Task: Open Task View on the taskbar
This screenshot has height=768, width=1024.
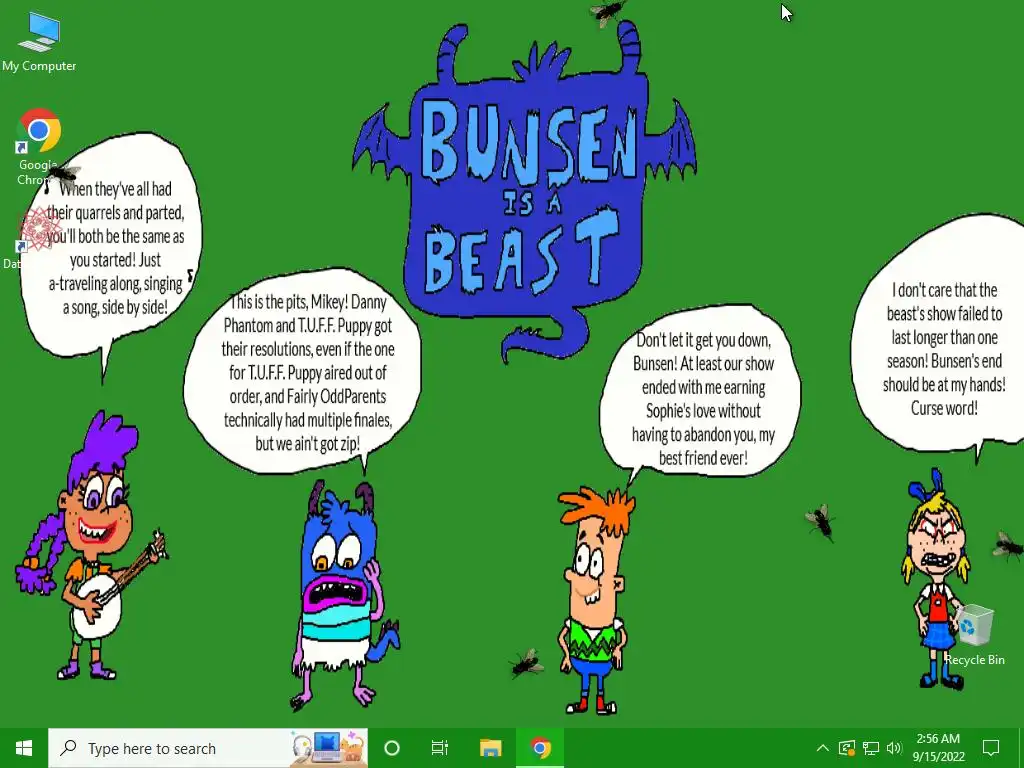Action: [440, 748]
